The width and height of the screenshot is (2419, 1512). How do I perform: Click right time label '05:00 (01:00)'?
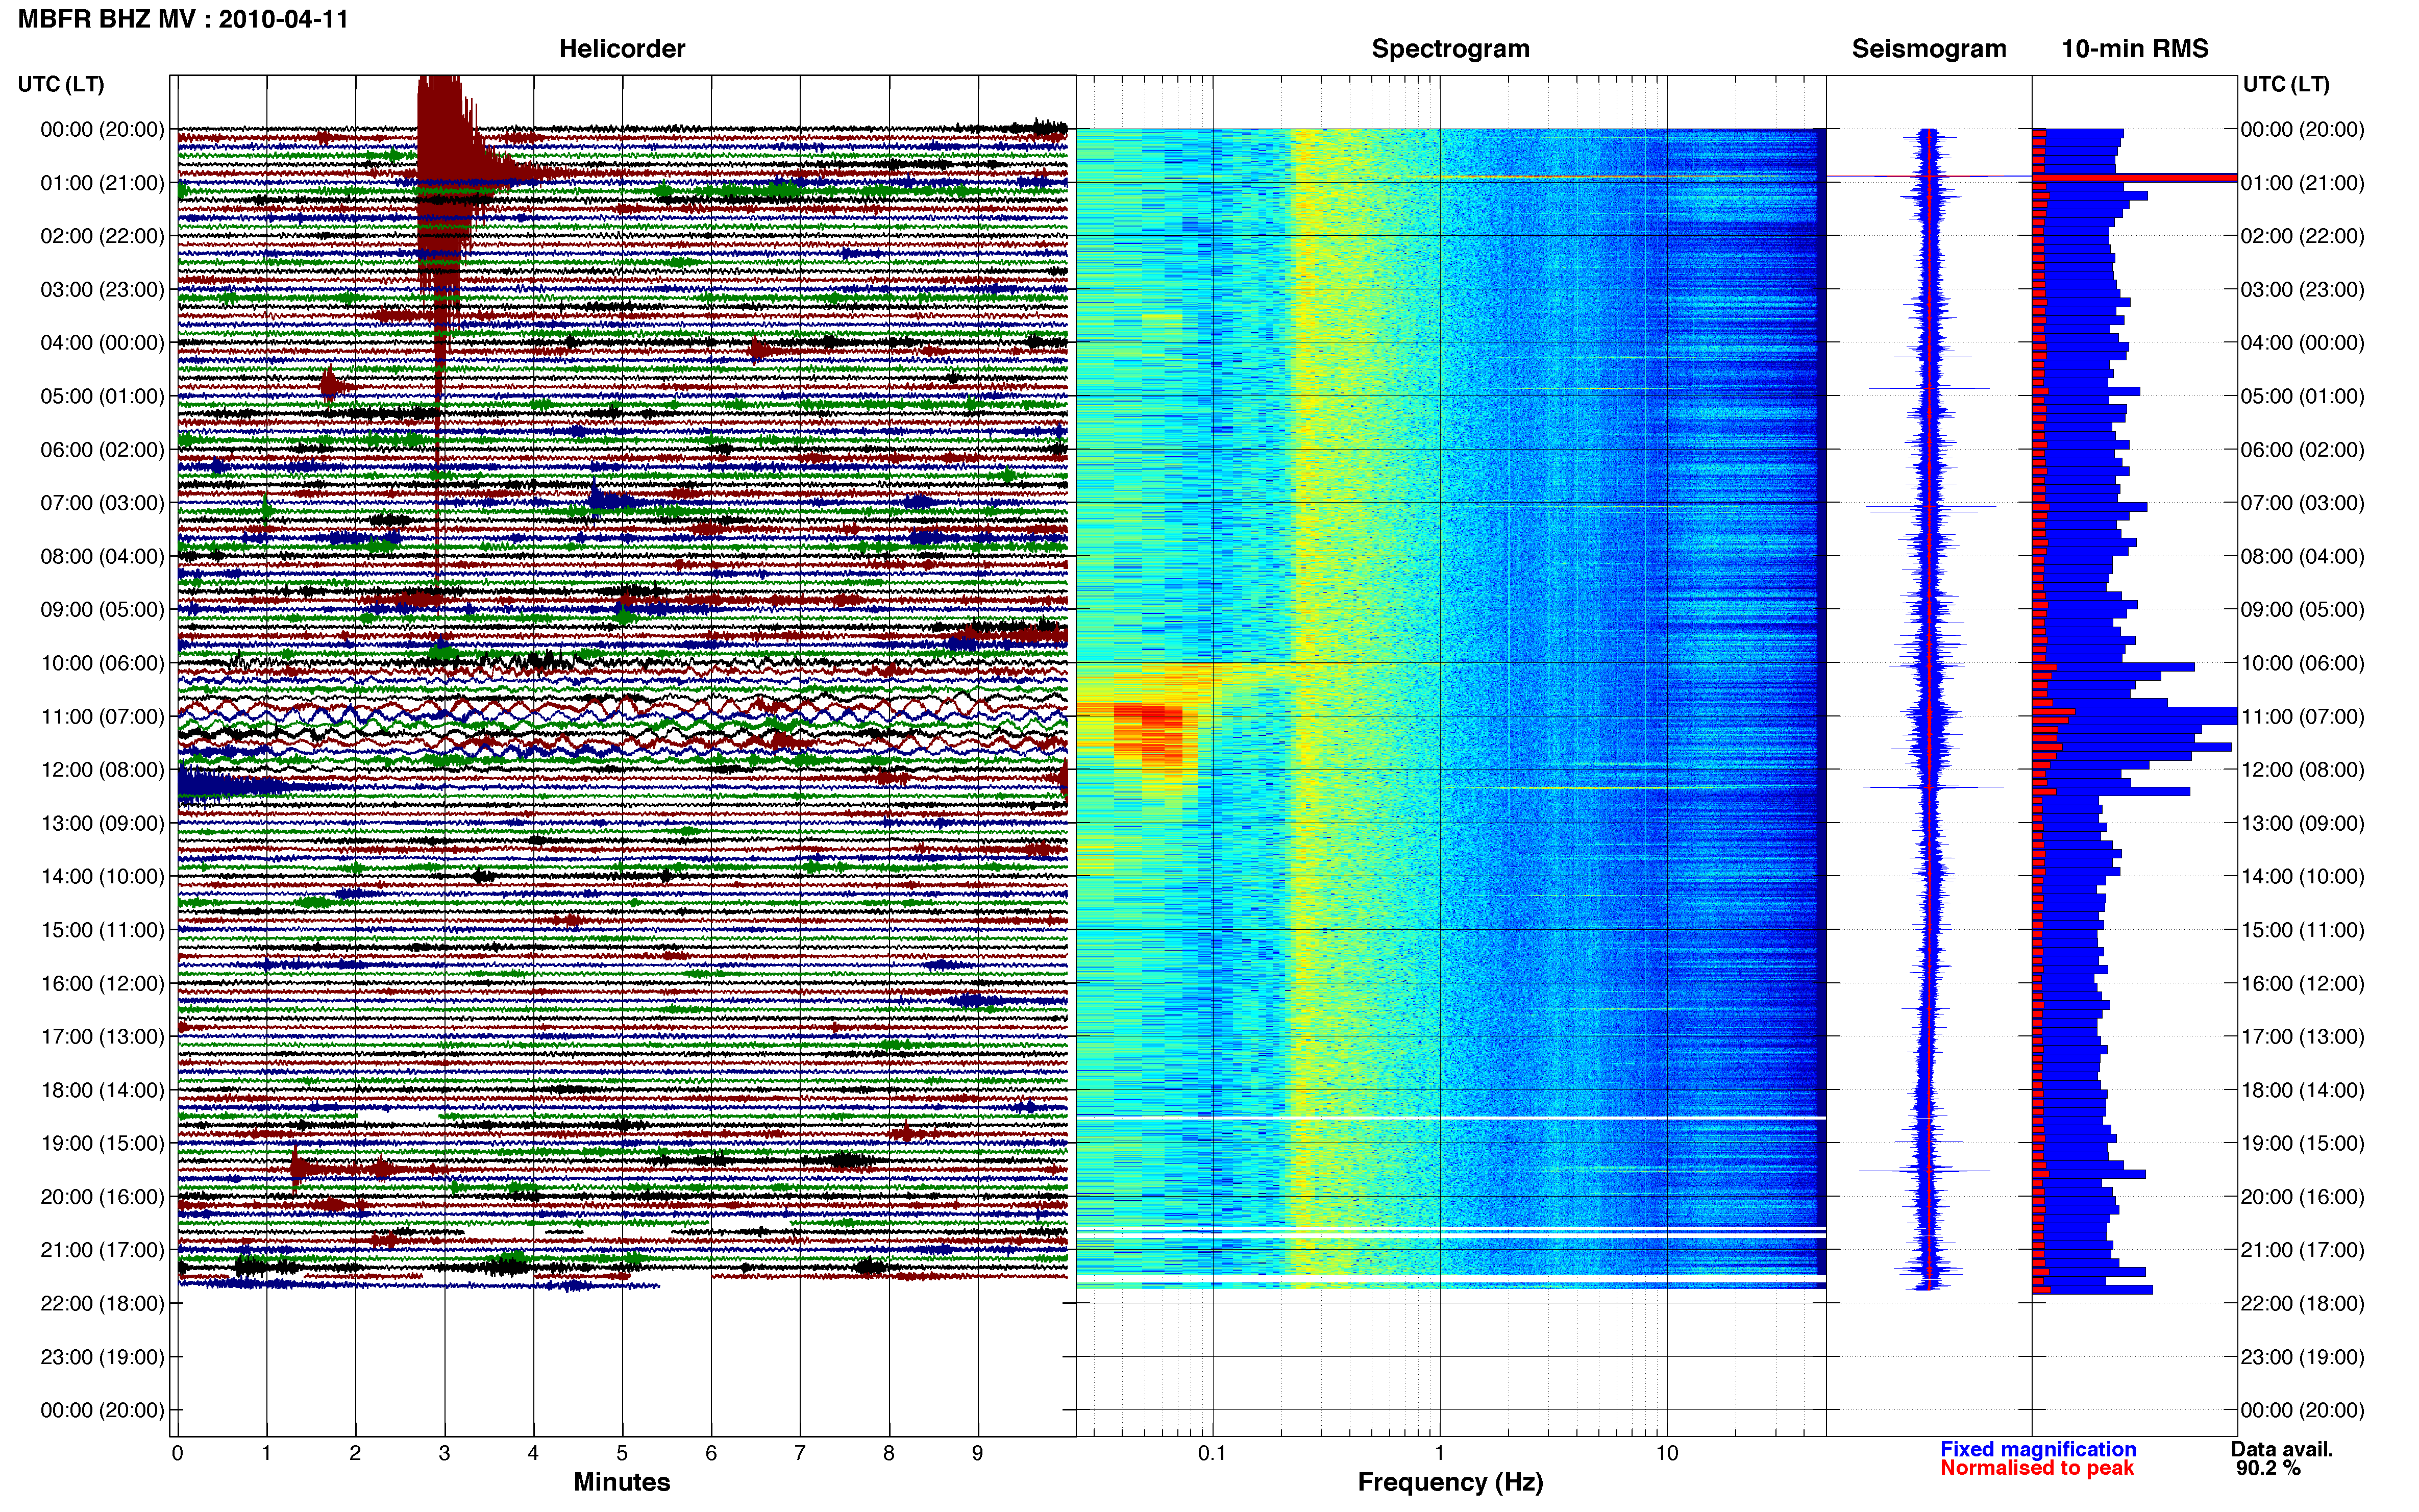[2302, 396]
